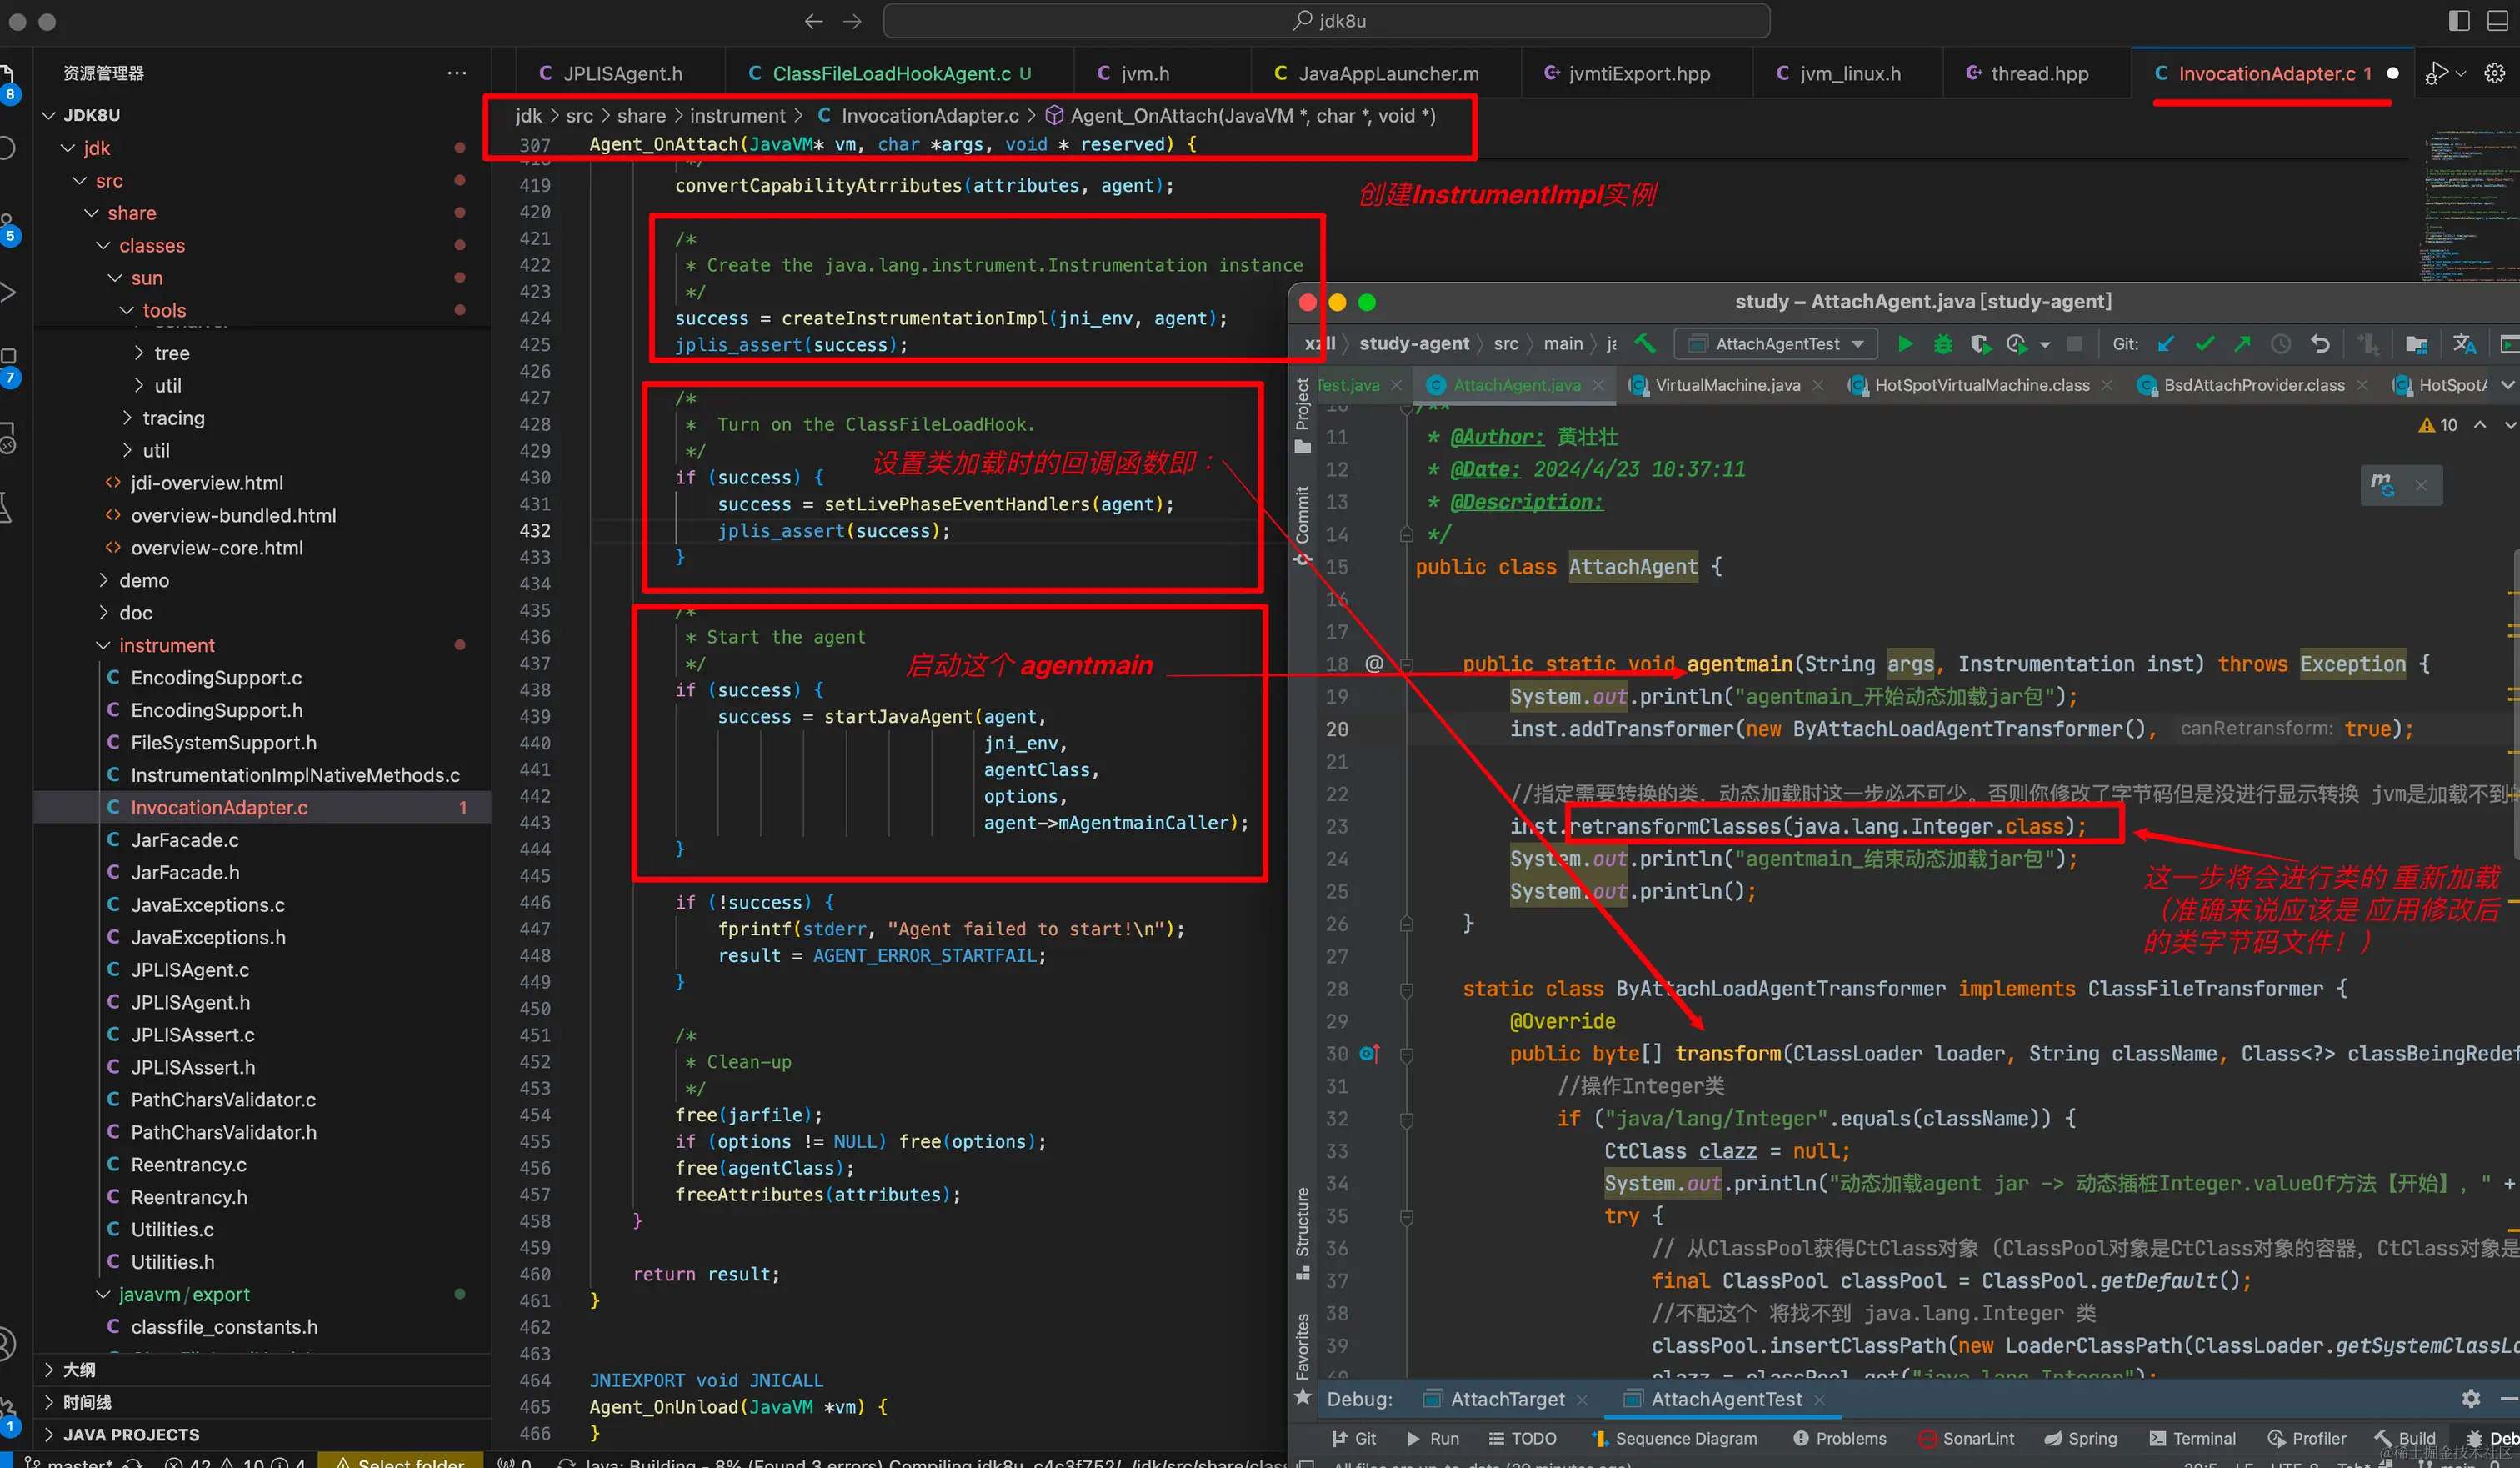Click Git commit checkmark icon
The width and height of the screenshot is (2520, 1468).
[x=2204, y=344]
